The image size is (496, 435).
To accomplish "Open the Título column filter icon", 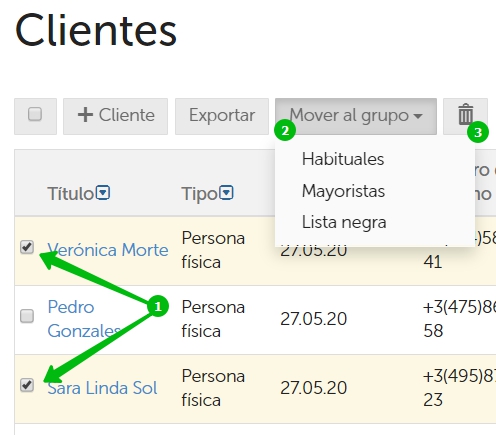I will [x=103, y=193].
